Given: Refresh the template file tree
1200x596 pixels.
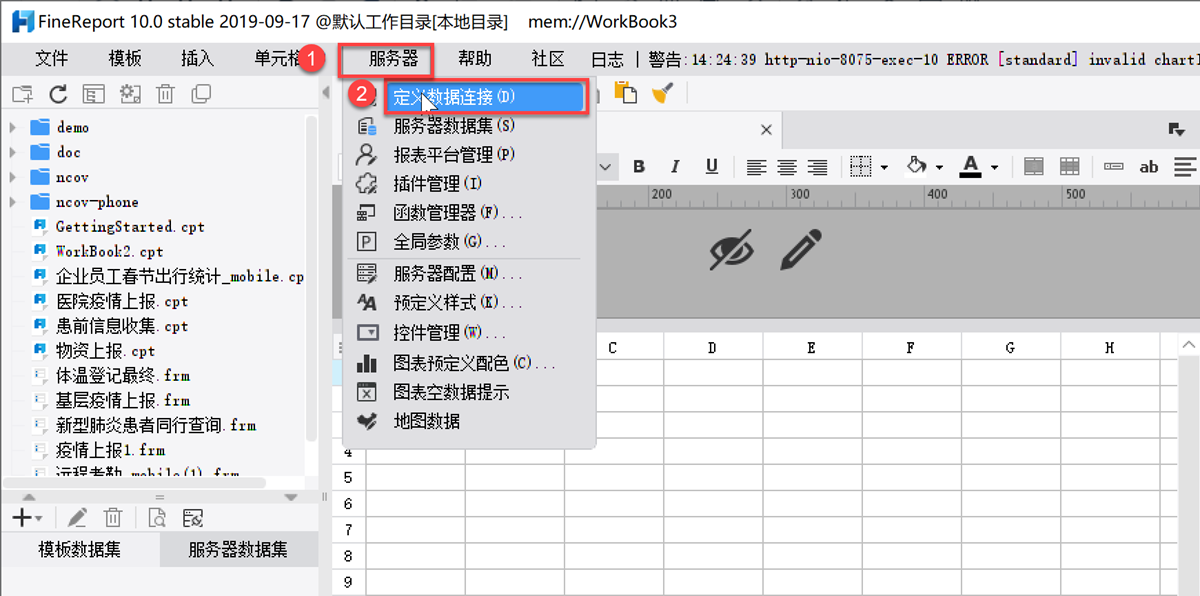Looking at the screenshot, I should pos(58,94).
